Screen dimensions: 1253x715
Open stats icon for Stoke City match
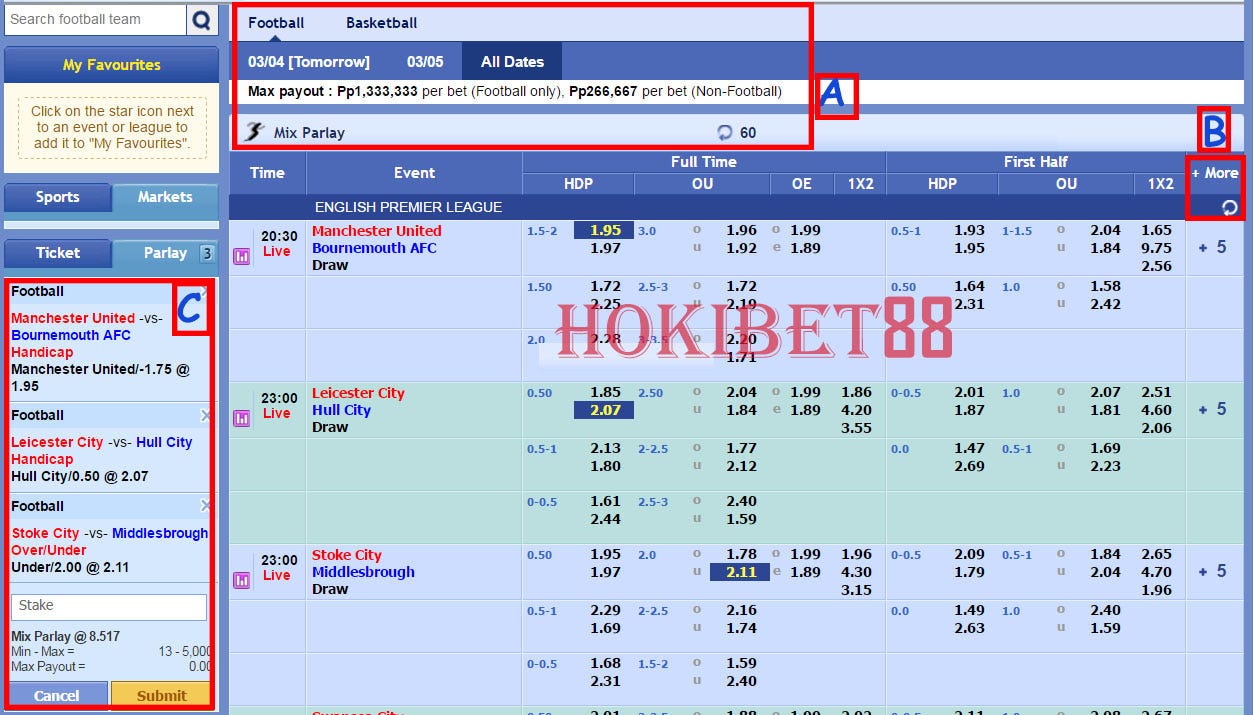(241, 580)
